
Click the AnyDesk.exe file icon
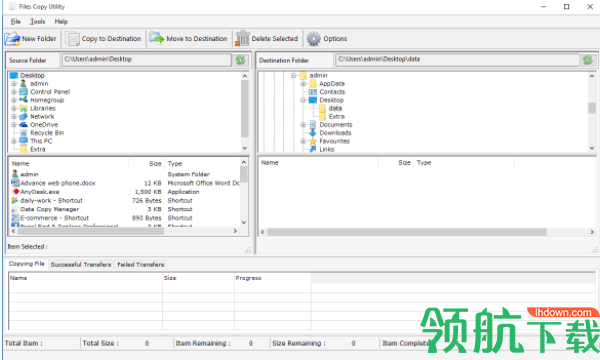coord(15,192)
